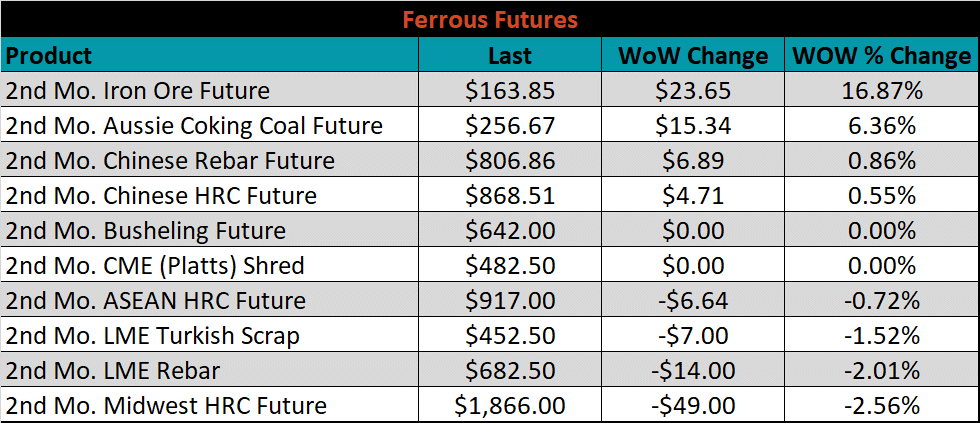
Task: Select 2nd Mo. LME Rebar row label
Action: click(x=210, y=370)
